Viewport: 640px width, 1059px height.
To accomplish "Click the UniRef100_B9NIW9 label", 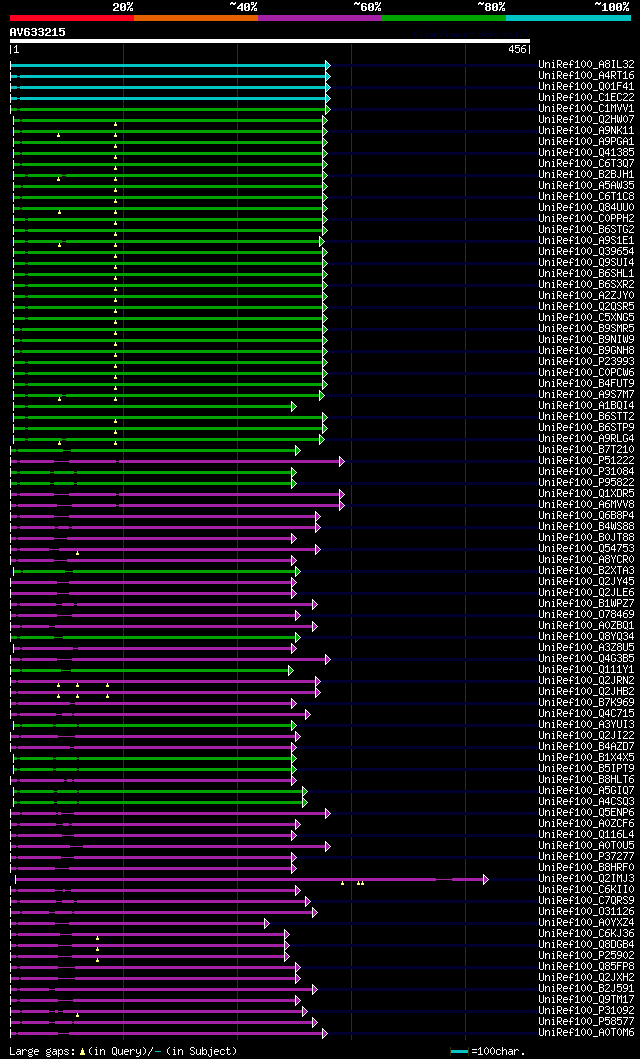I will point(586,340).
